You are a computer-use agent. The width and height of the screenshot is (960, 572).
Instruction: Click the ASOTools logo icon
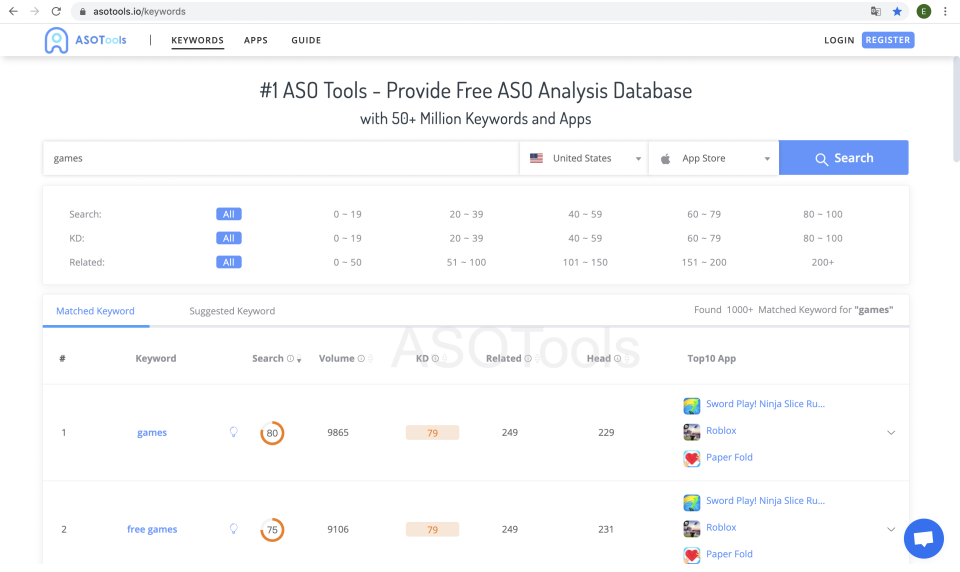click(57, 40)
